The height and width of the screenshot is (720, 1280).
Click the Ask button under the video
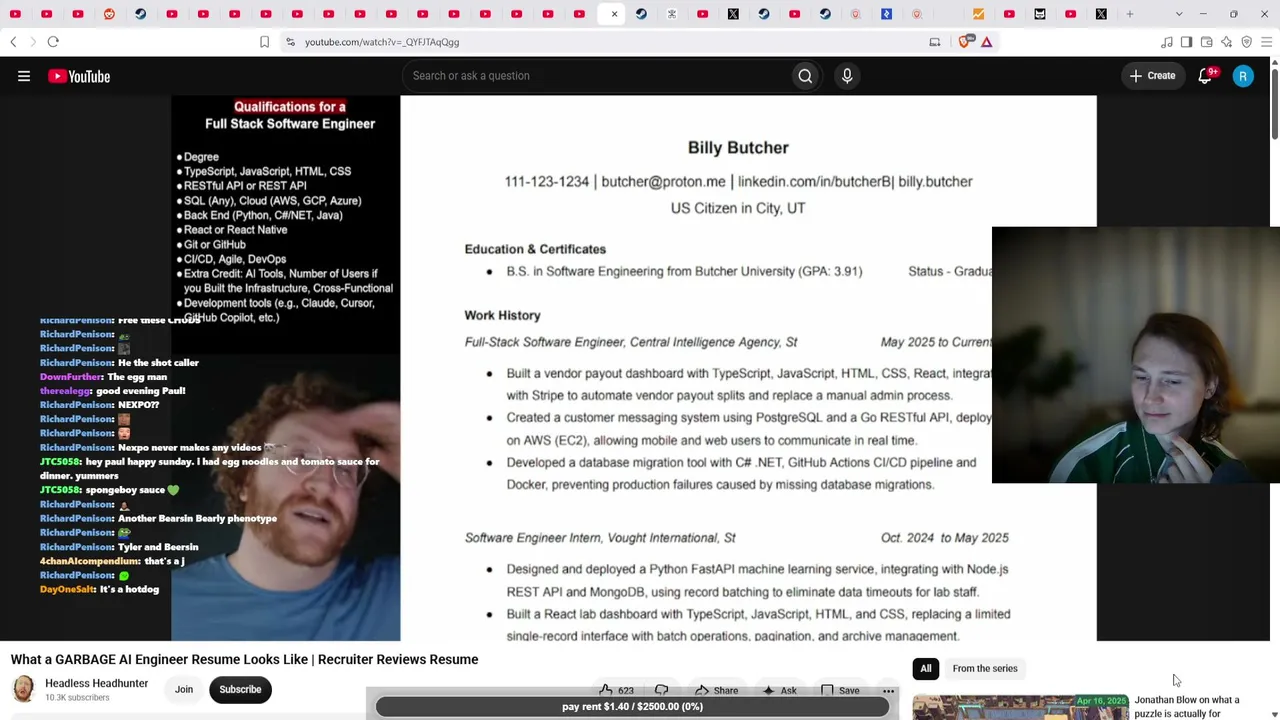(x=780, y=690)
